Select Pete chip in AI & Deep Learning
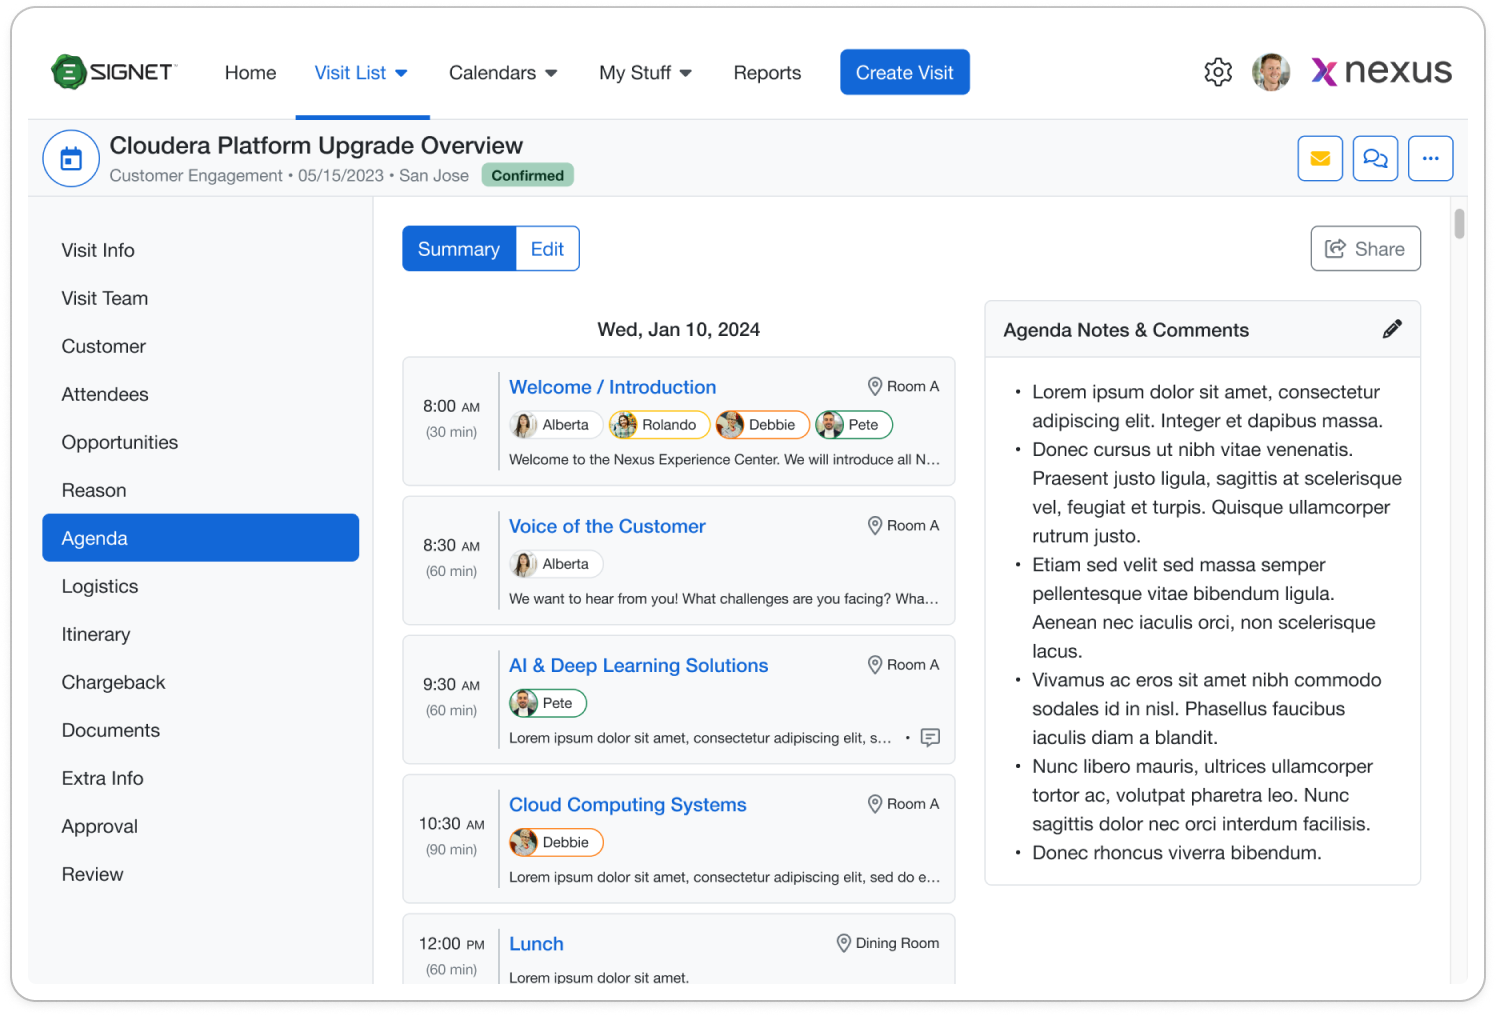This screenshot has height=1016, width=1496. tap(548, 703)
